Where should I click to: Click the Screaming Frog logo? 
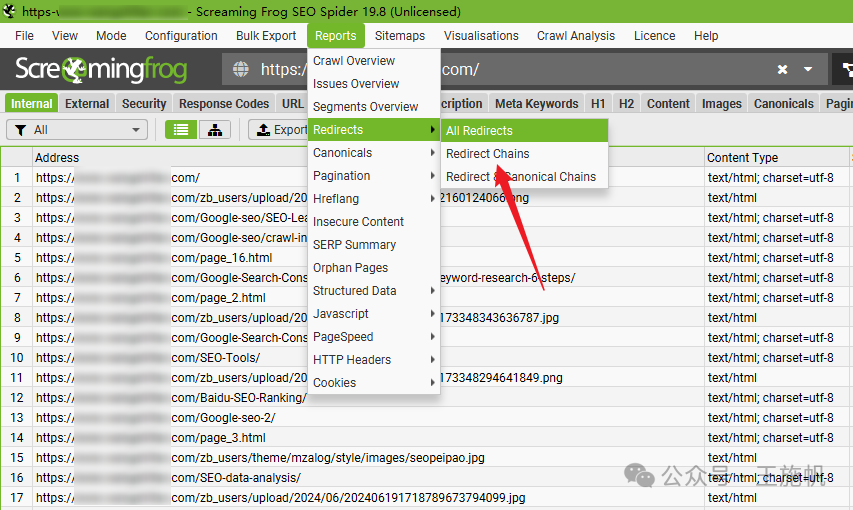point(101,69)
